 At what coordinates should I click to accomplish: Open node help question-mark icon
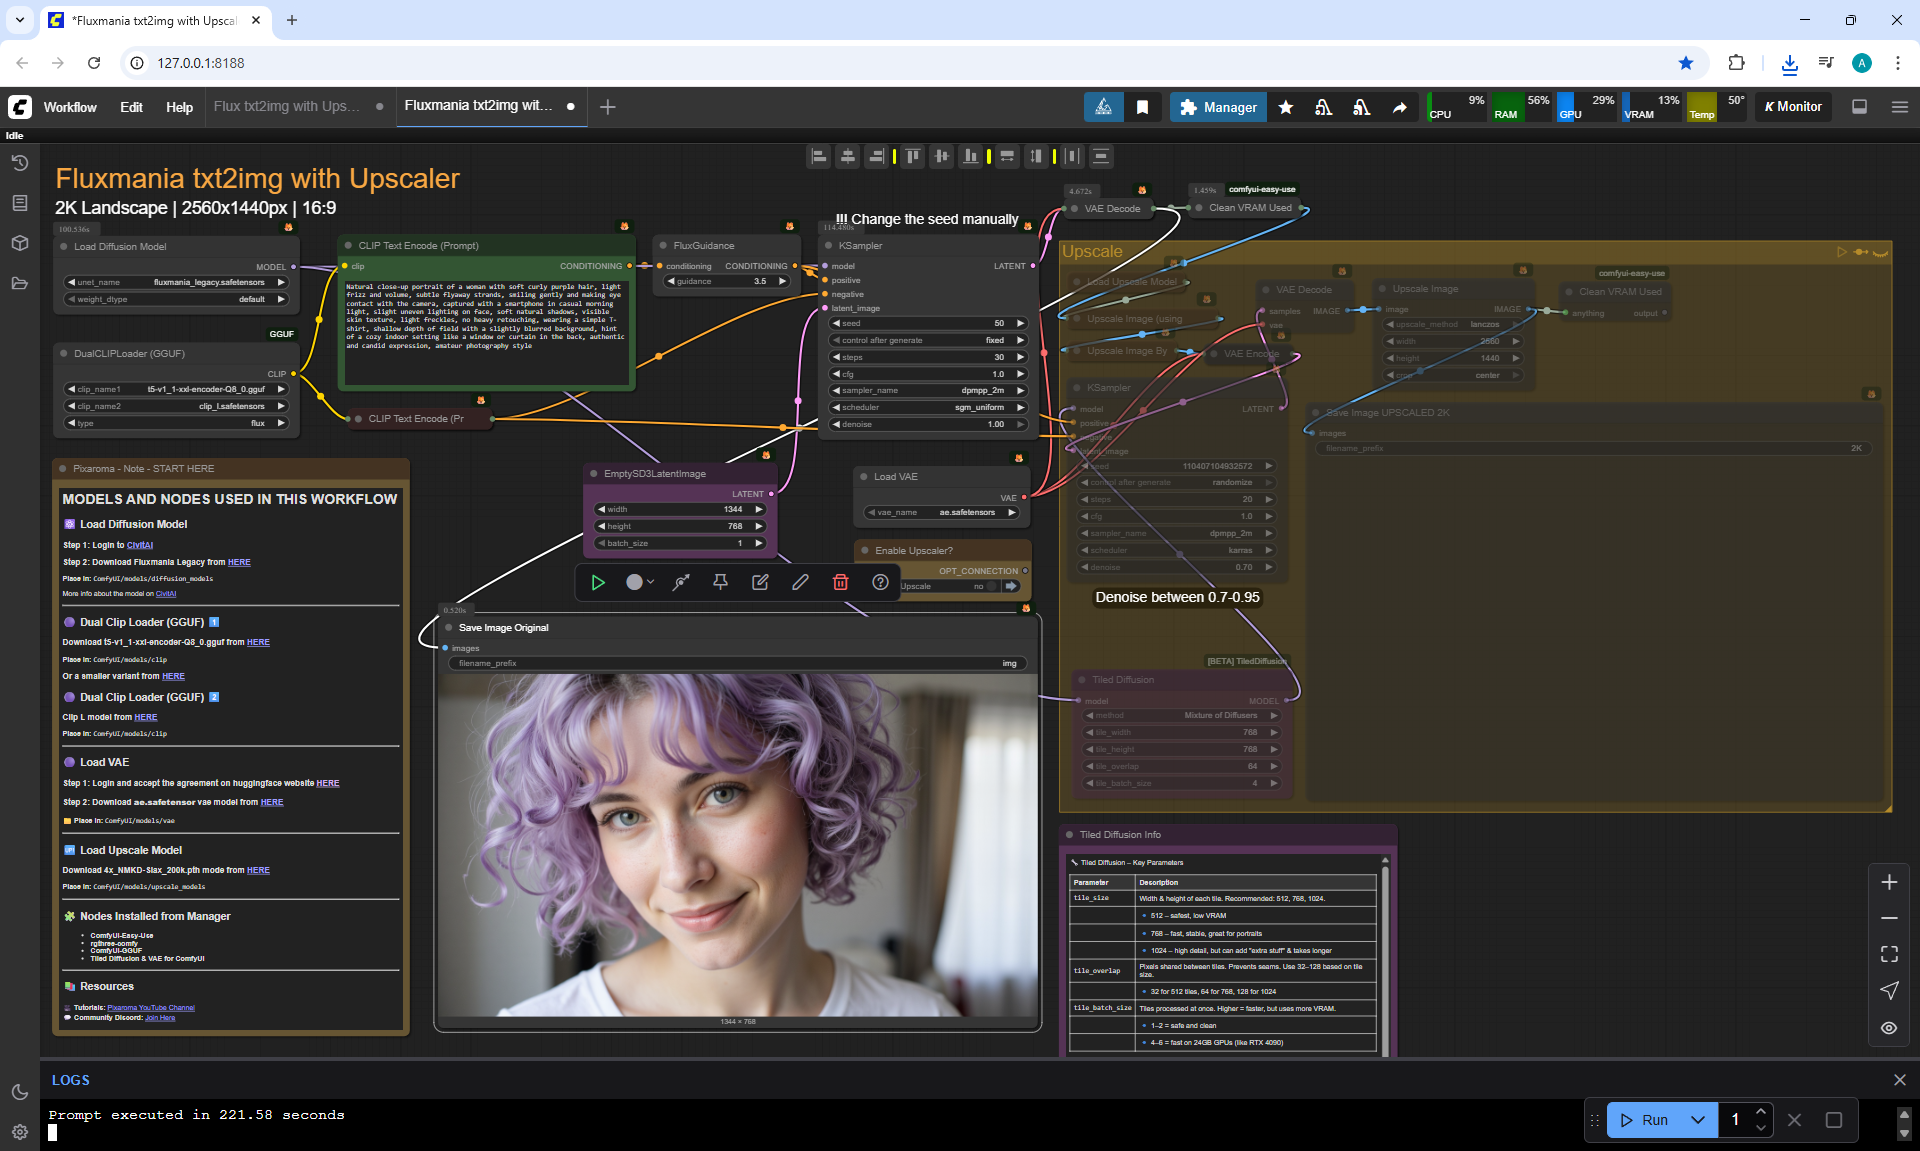coord(880,582)
